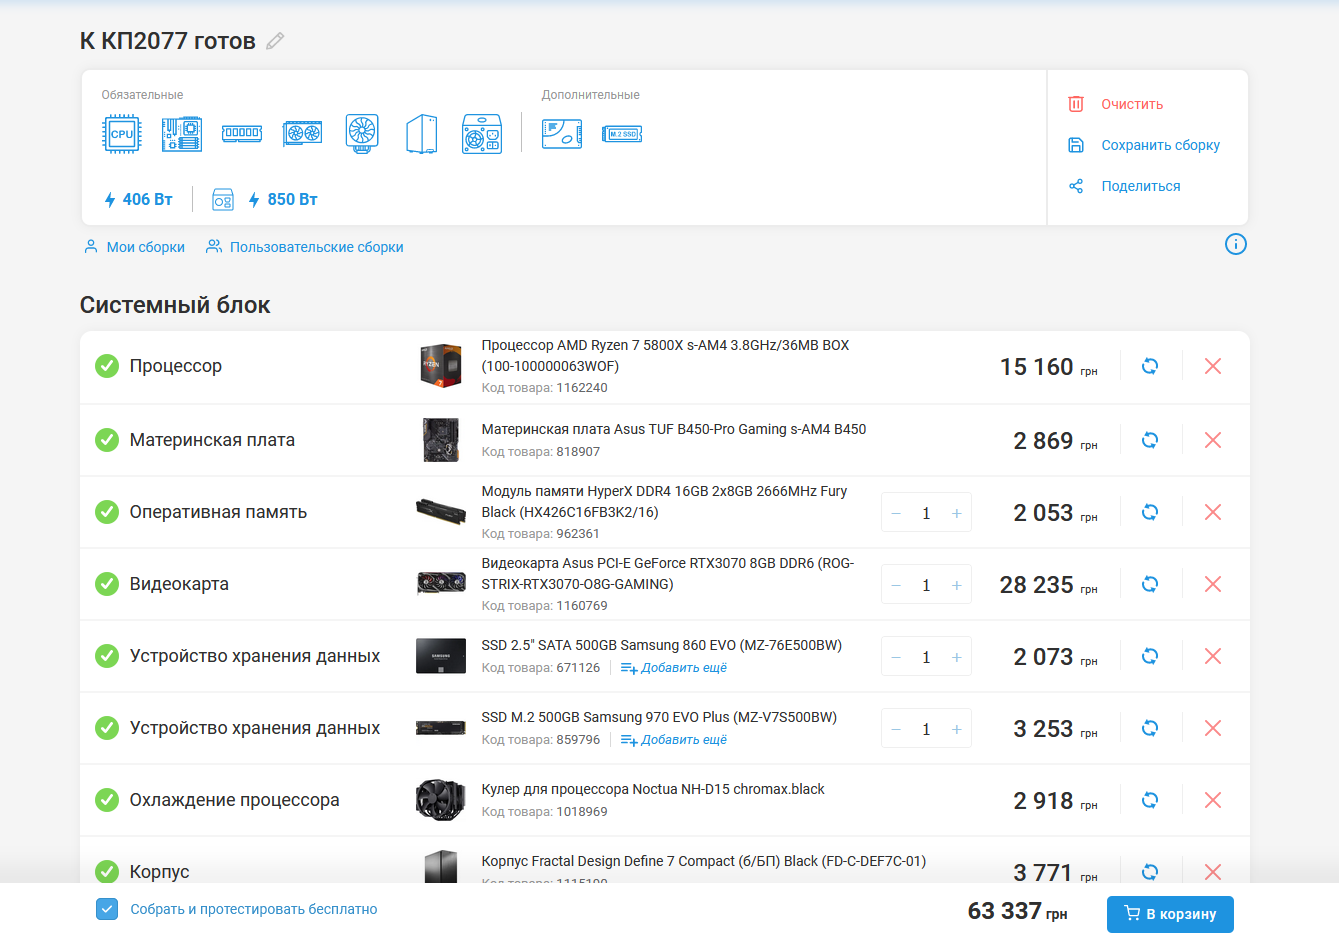The height and width of the screenshot is (937, 1339).
Task: Click the Noctua cooler thumbnail
Action: 441,800
